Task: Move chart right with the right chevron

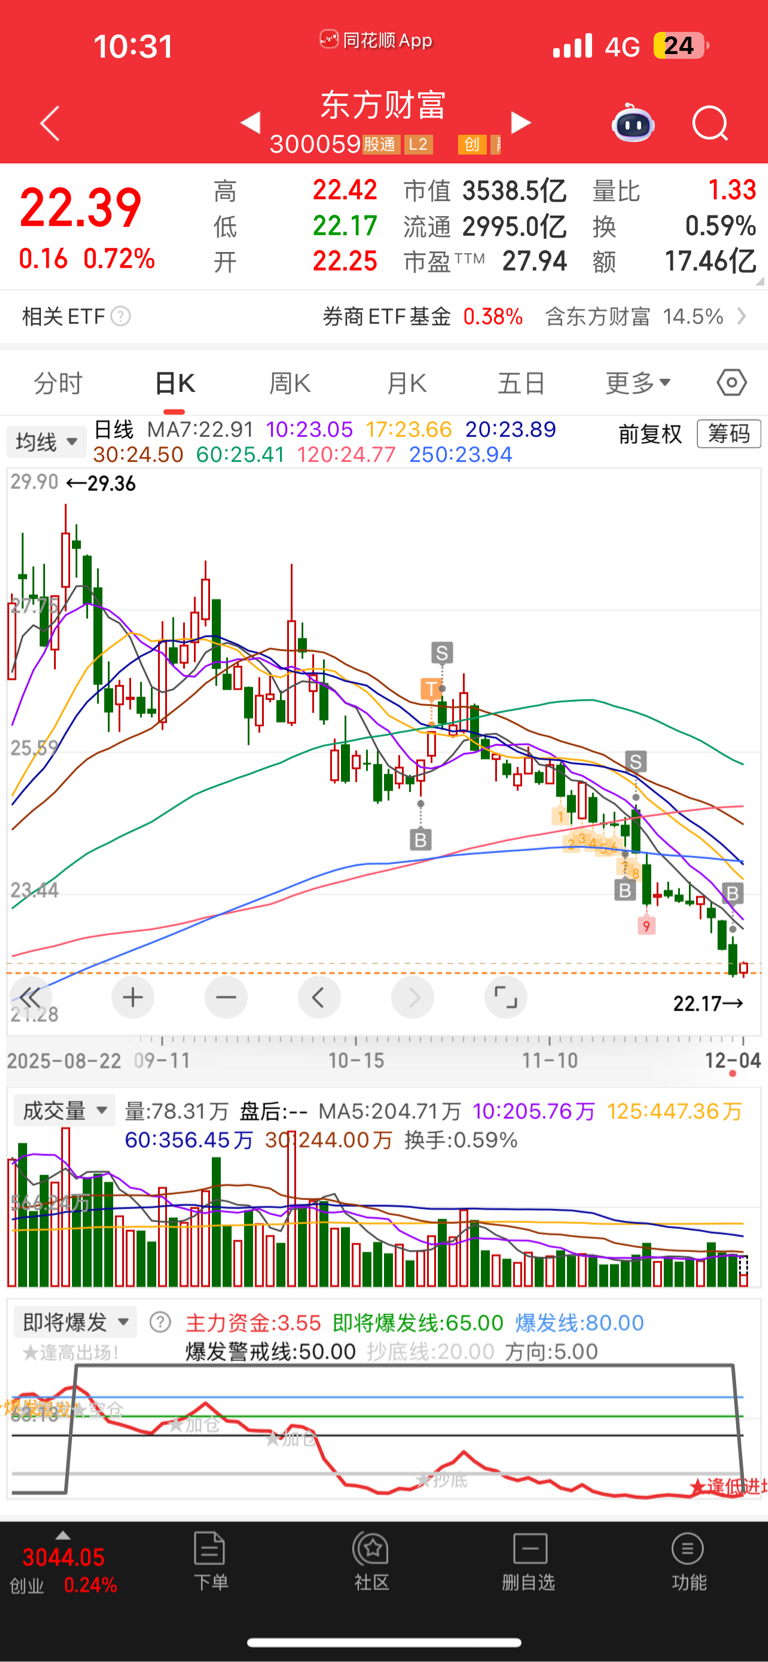Action: pos(413,997)
